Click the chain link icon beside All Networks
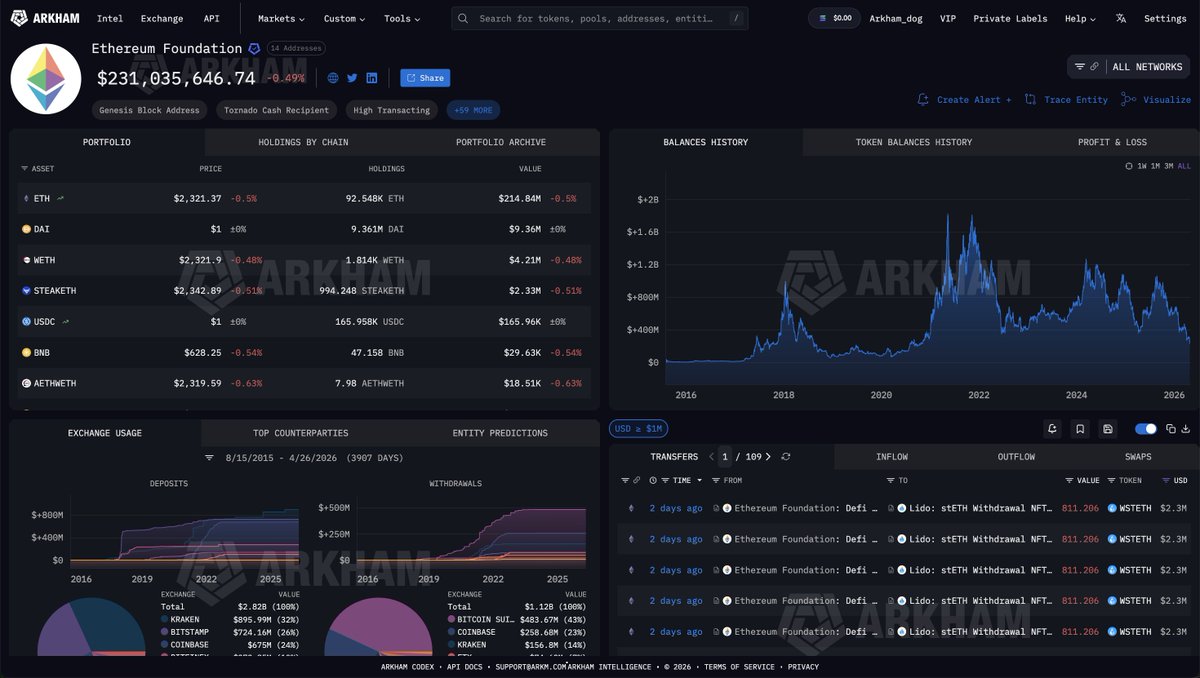 coord(1094,67)
